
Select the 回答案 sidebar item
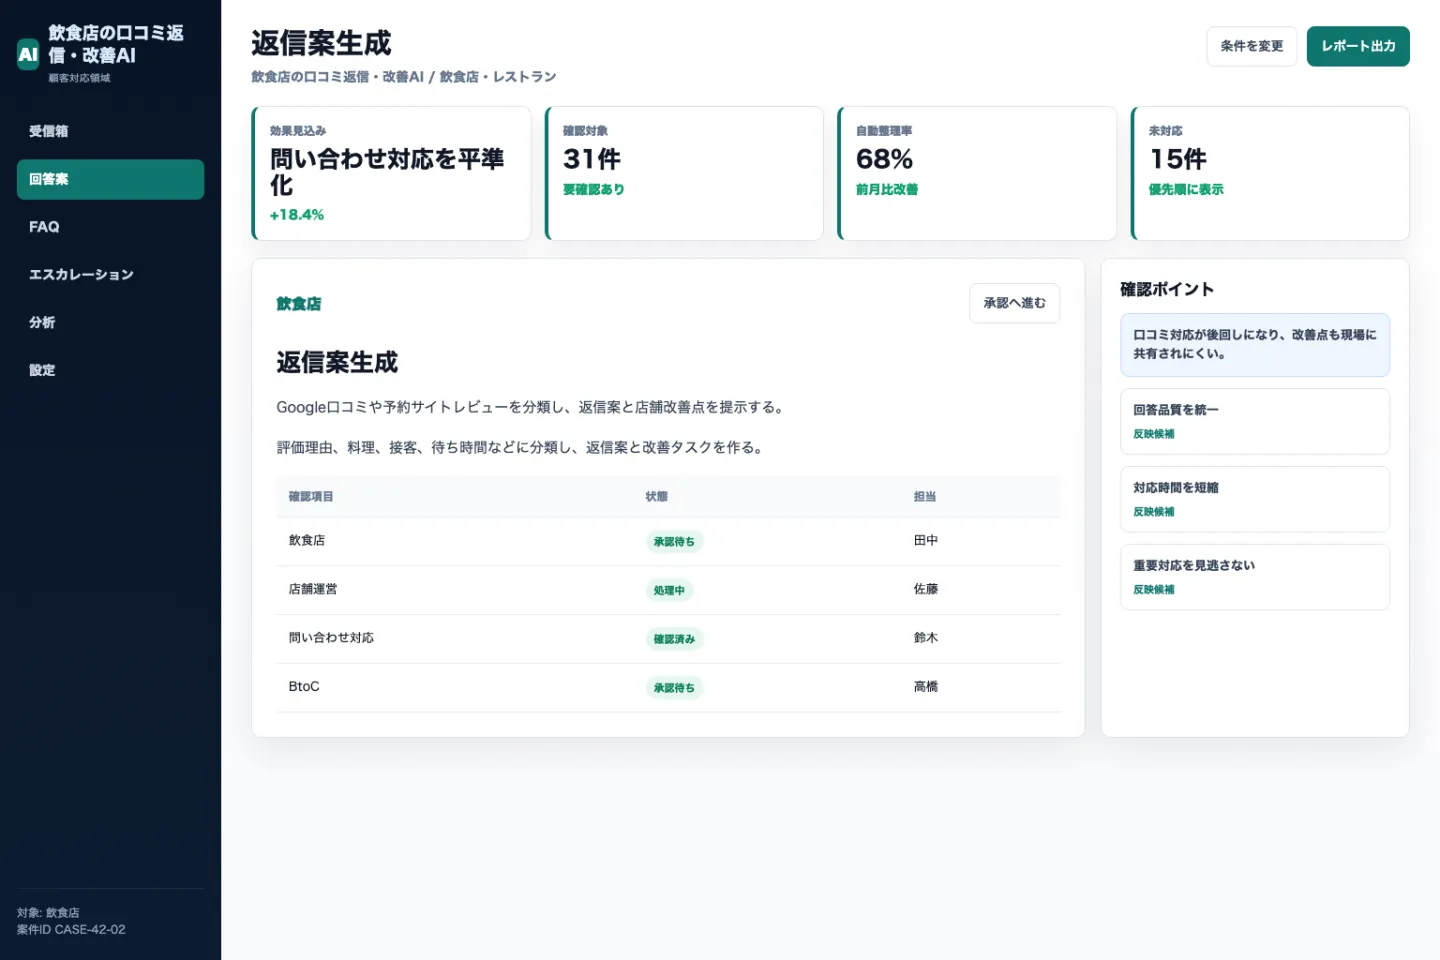pos(110,179)
